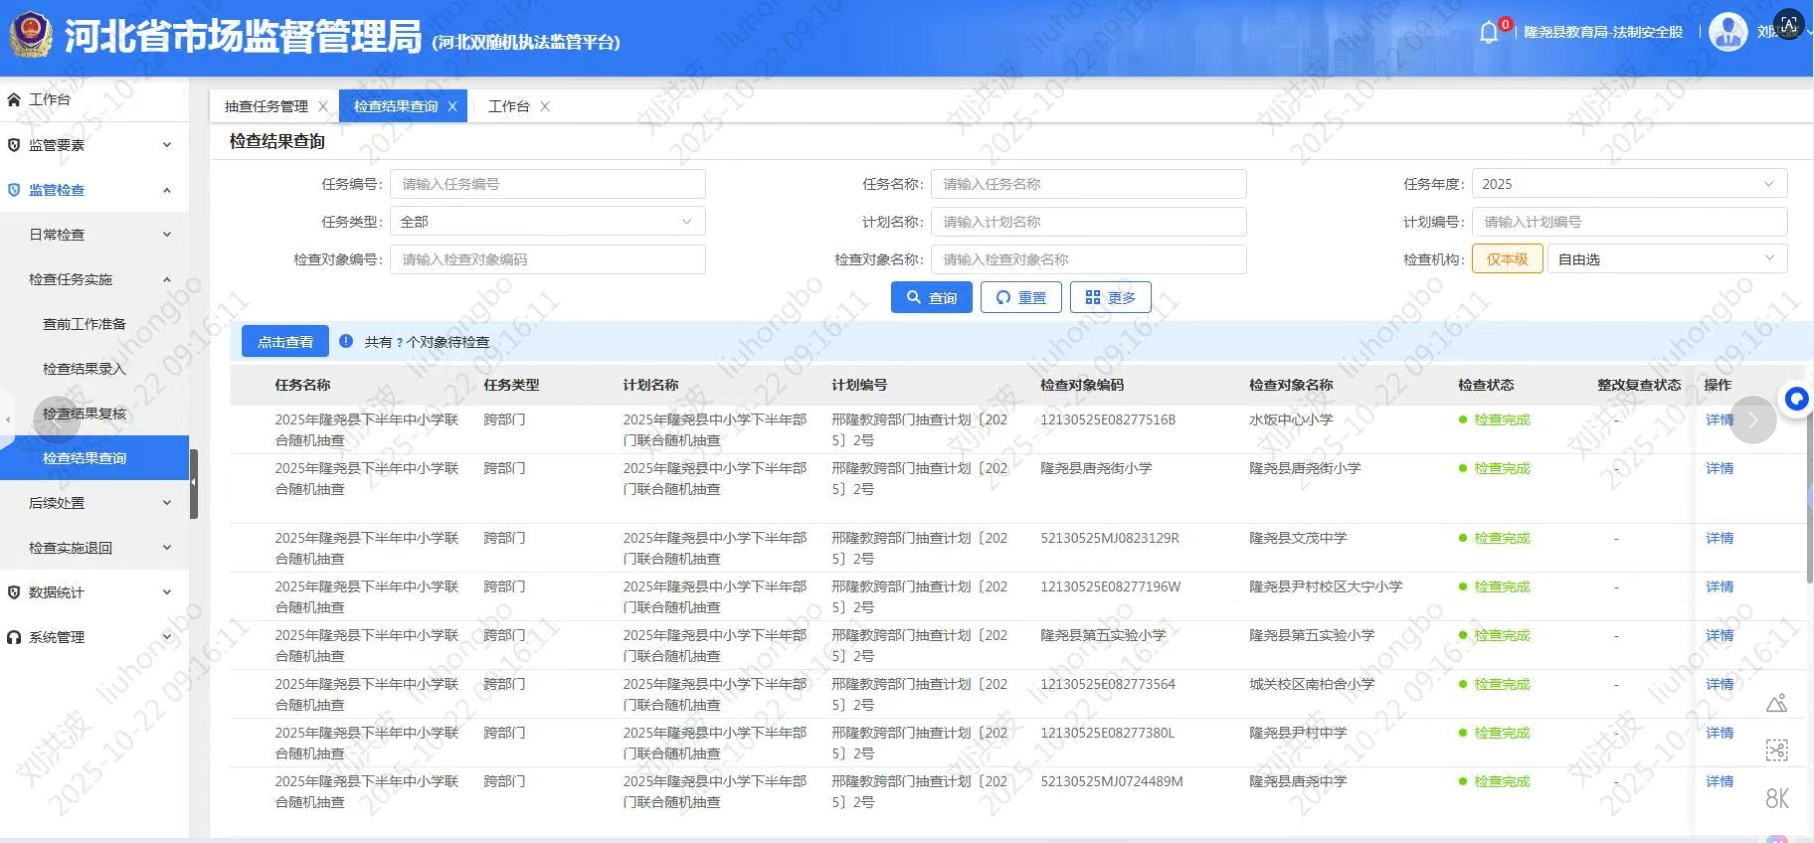Click the user avatar icon
1814x843 pixels.
[1728, 31]
